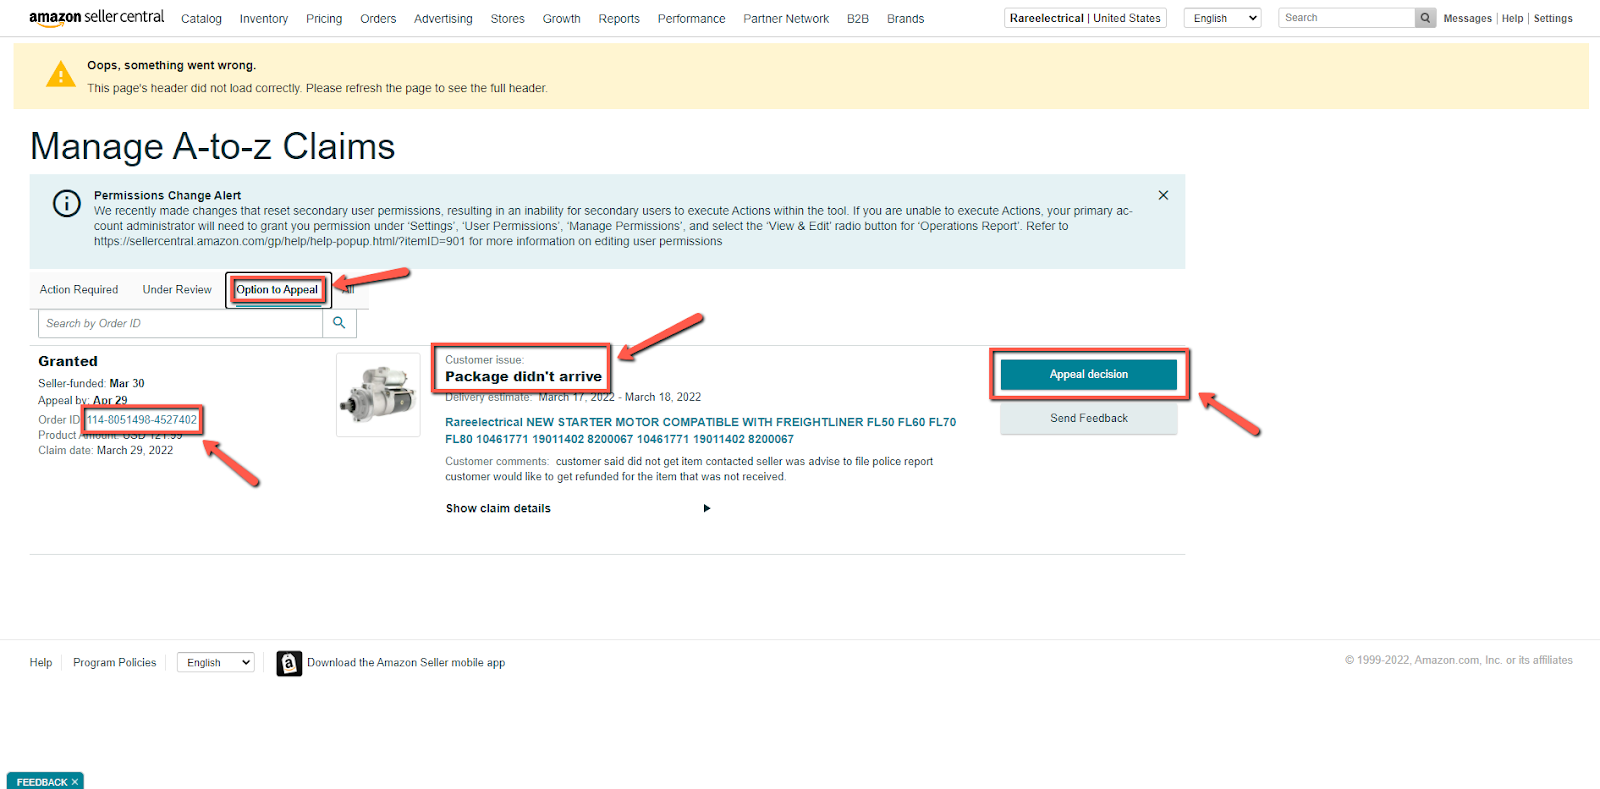1600x789 pixels.
Task: Click the Amazon Seller Central logo
Action: coord(97,17)
